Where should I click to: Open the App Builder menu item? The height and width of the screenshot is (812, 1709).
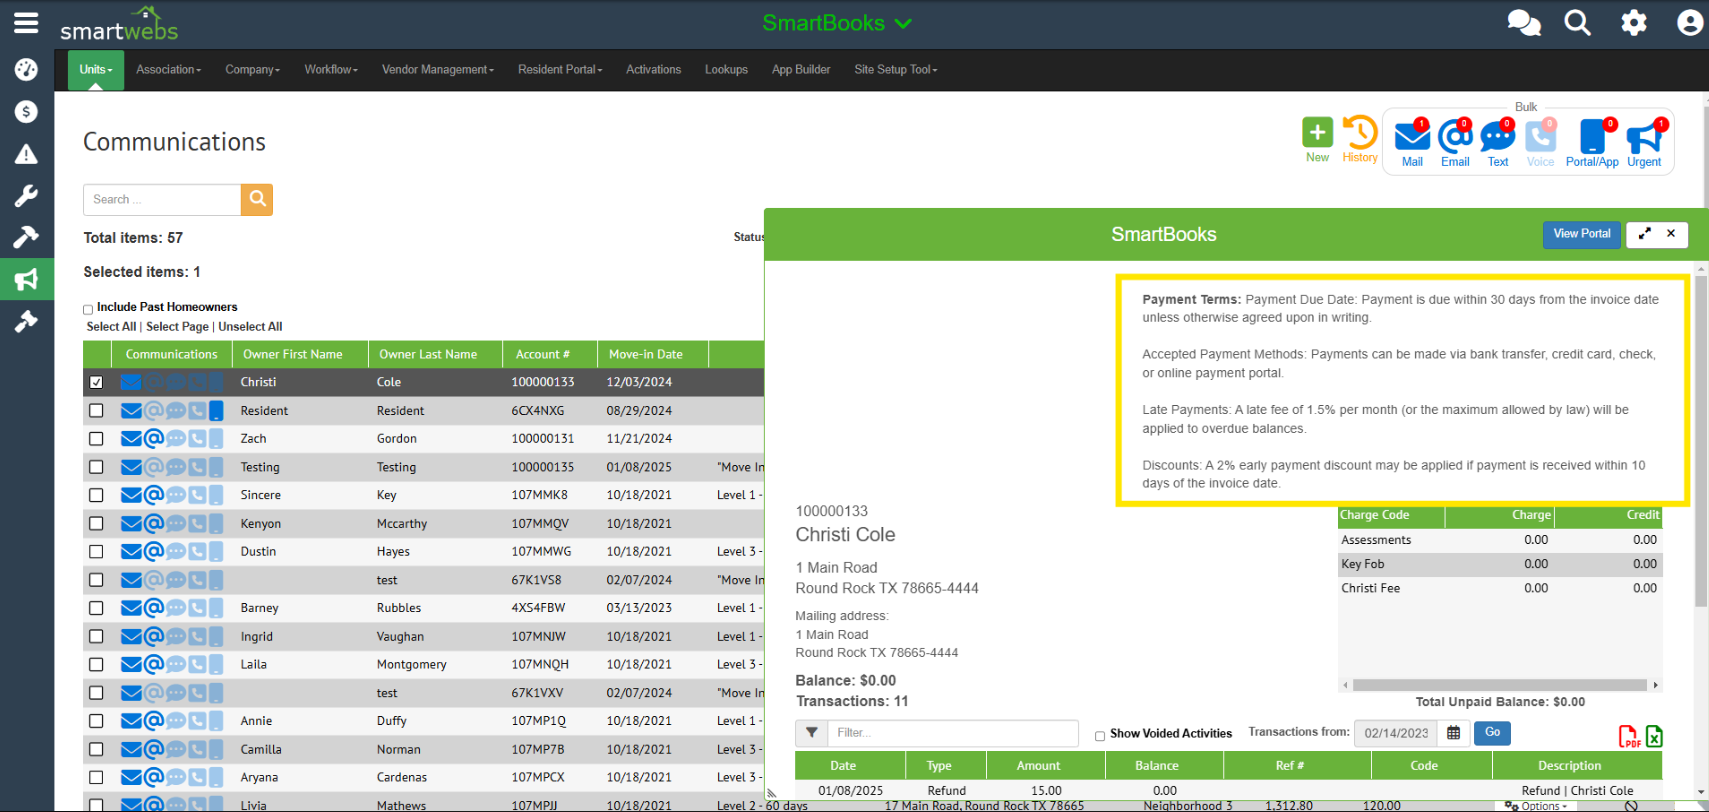coord(800,70)
